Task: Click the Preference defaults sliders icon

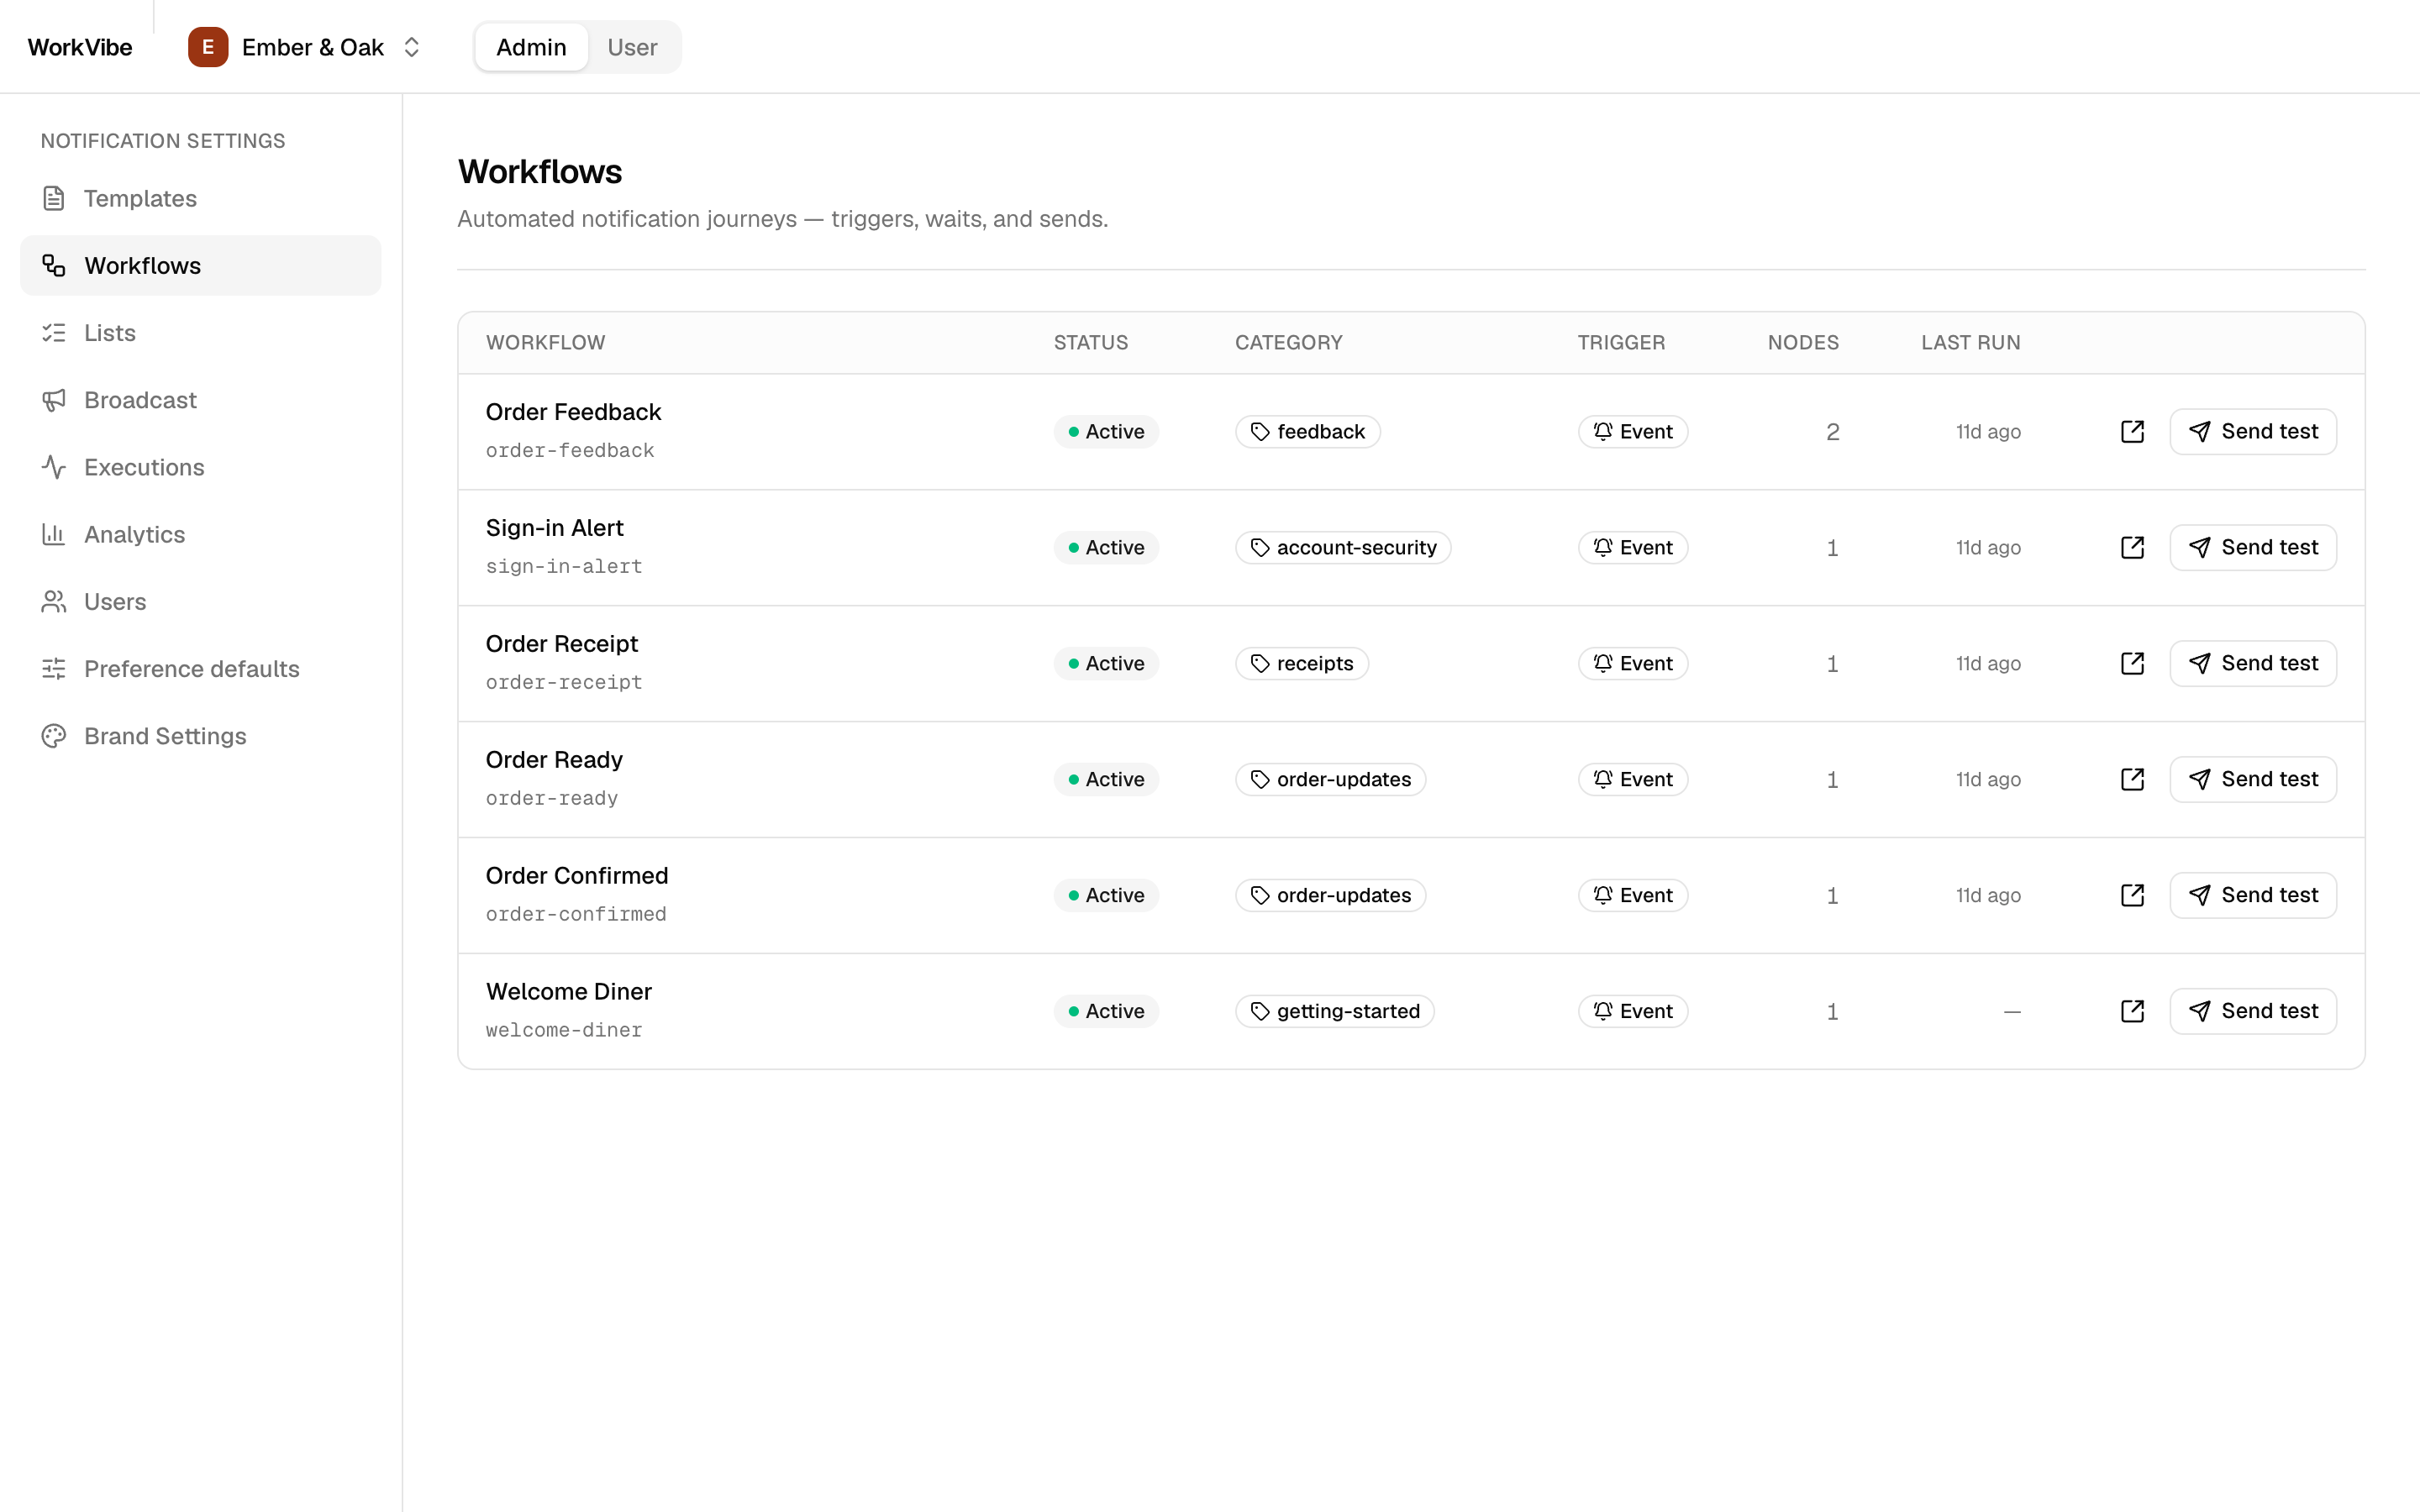Action: pyautogui.click(x=54, y=668)
